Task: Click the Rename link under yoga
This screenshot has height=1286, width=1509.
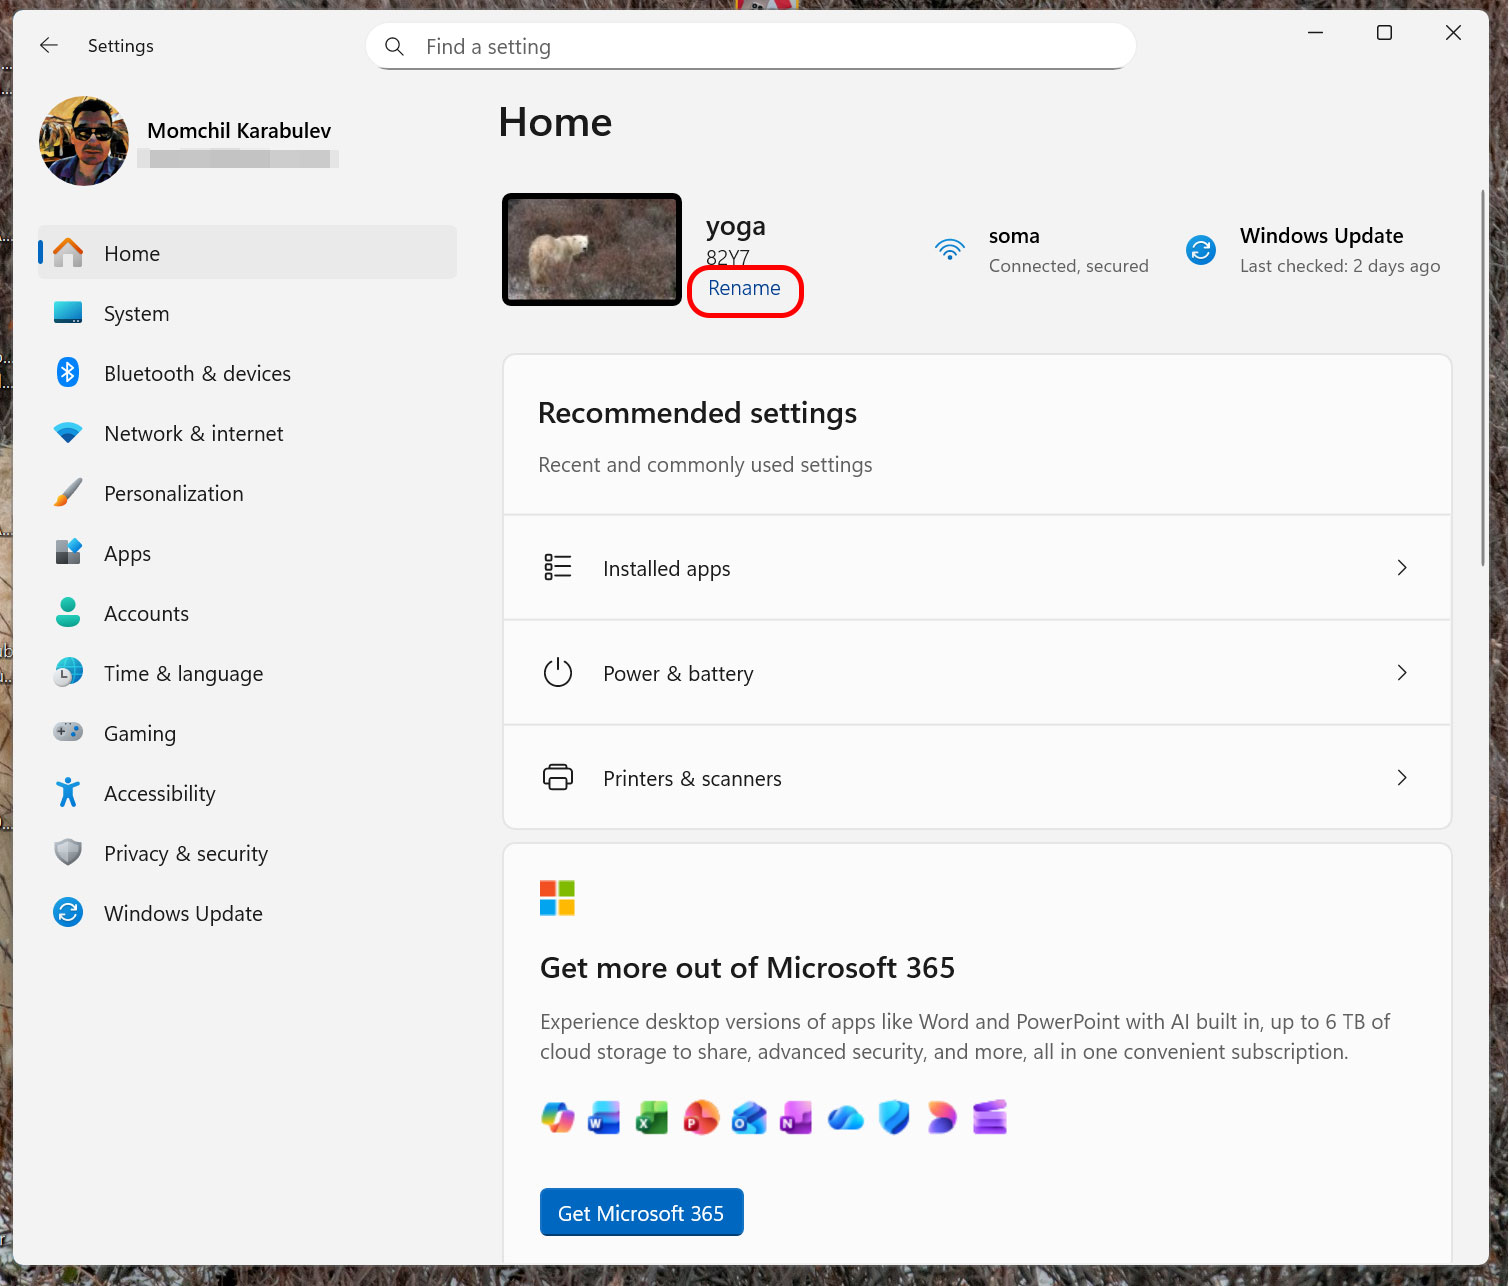Action: 744,289
